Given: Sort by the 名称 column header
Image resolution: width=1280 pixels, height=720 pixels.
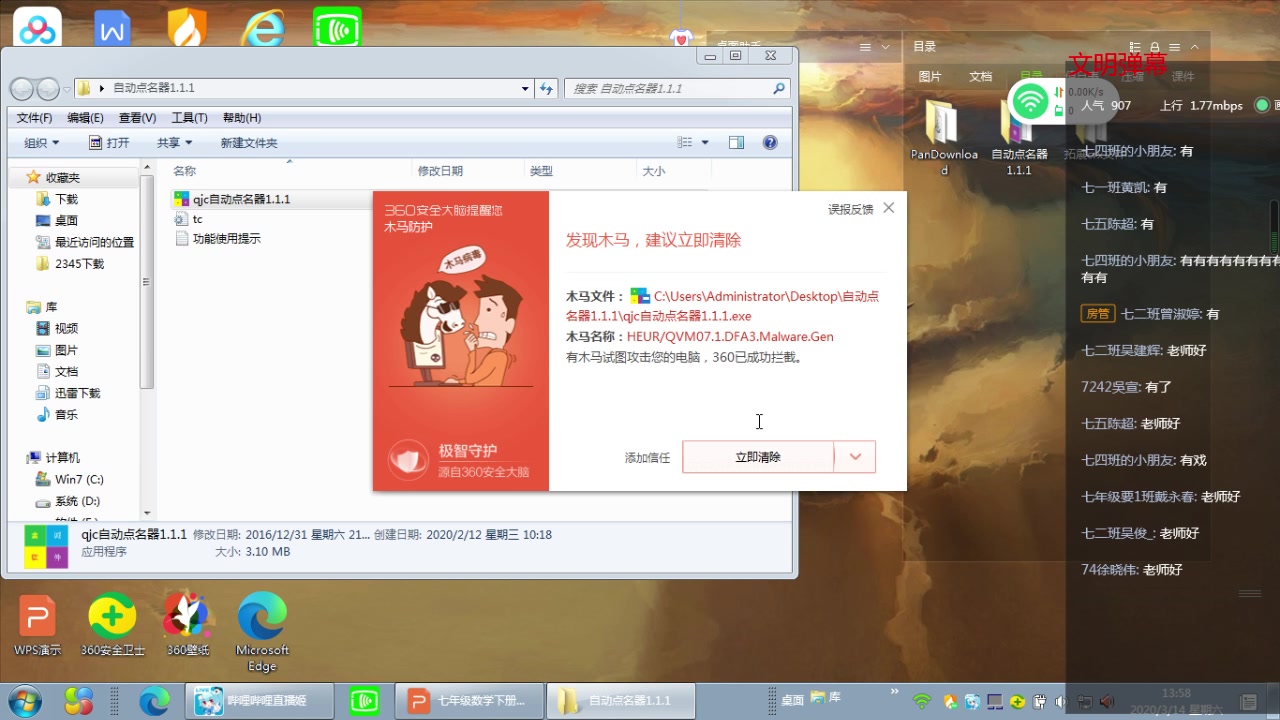Looking at the screenshot, I should click(184, 171).
